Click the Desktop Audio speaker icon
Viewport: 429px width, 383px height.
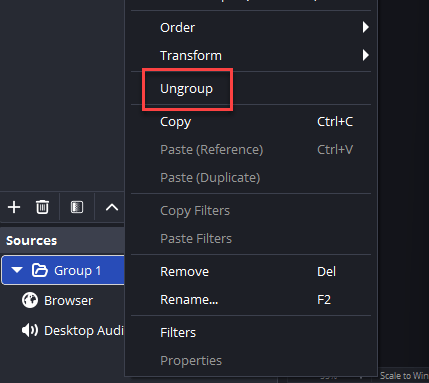click(x=30, y=330)
